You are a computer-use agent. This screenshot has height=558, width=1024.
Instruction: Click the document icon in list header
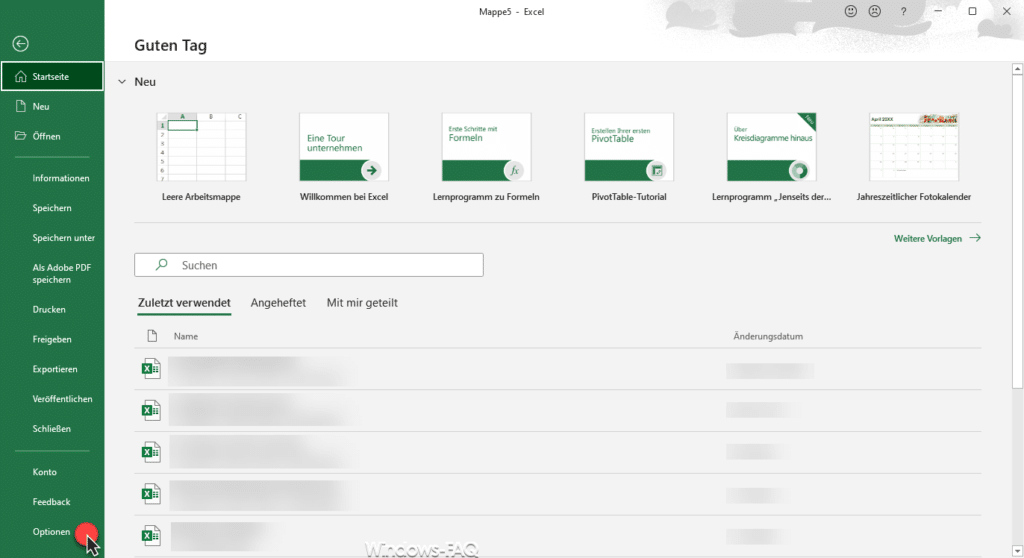152,336
